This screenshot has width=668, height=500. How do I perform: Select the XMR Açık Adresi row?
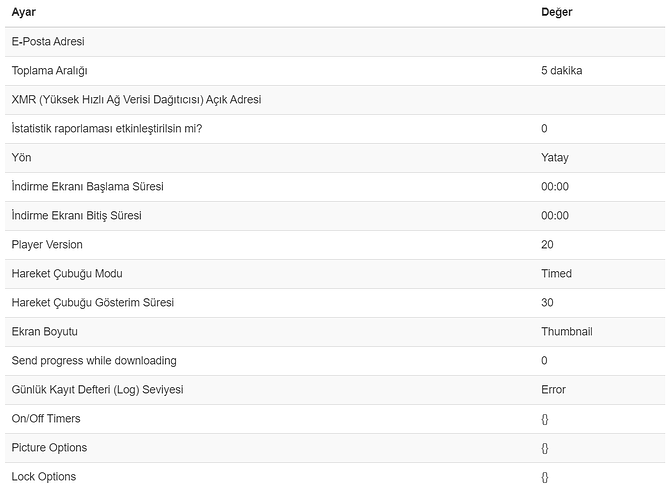335,100
